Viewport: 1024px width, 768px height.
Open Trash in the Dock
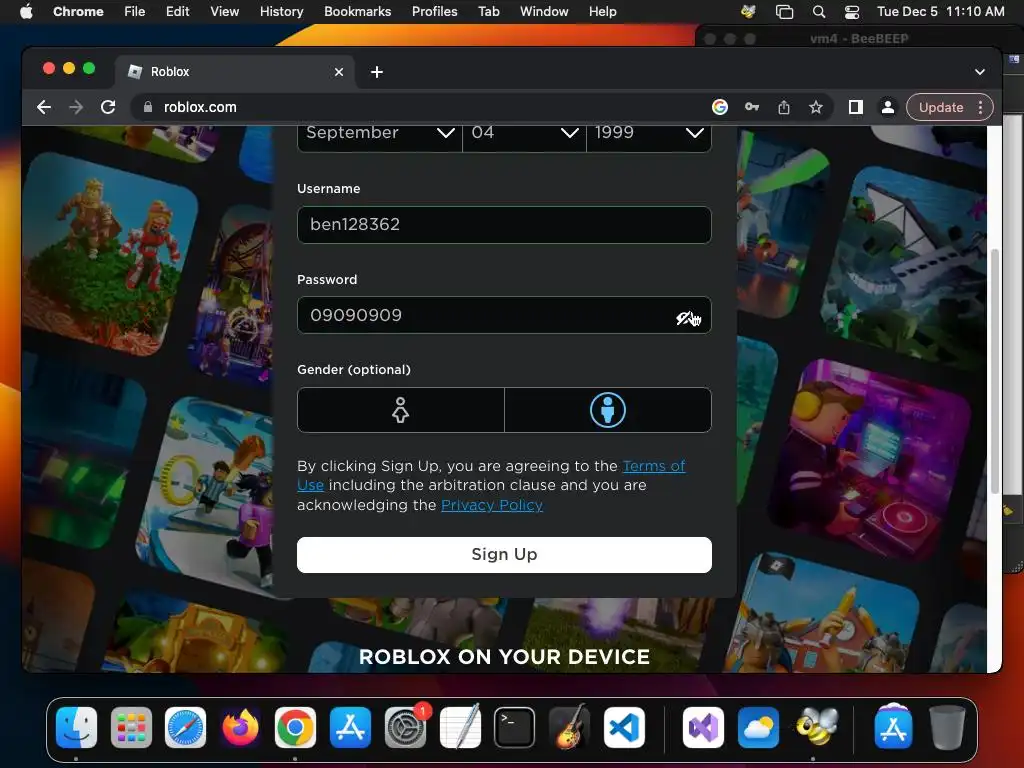point(947,727)
